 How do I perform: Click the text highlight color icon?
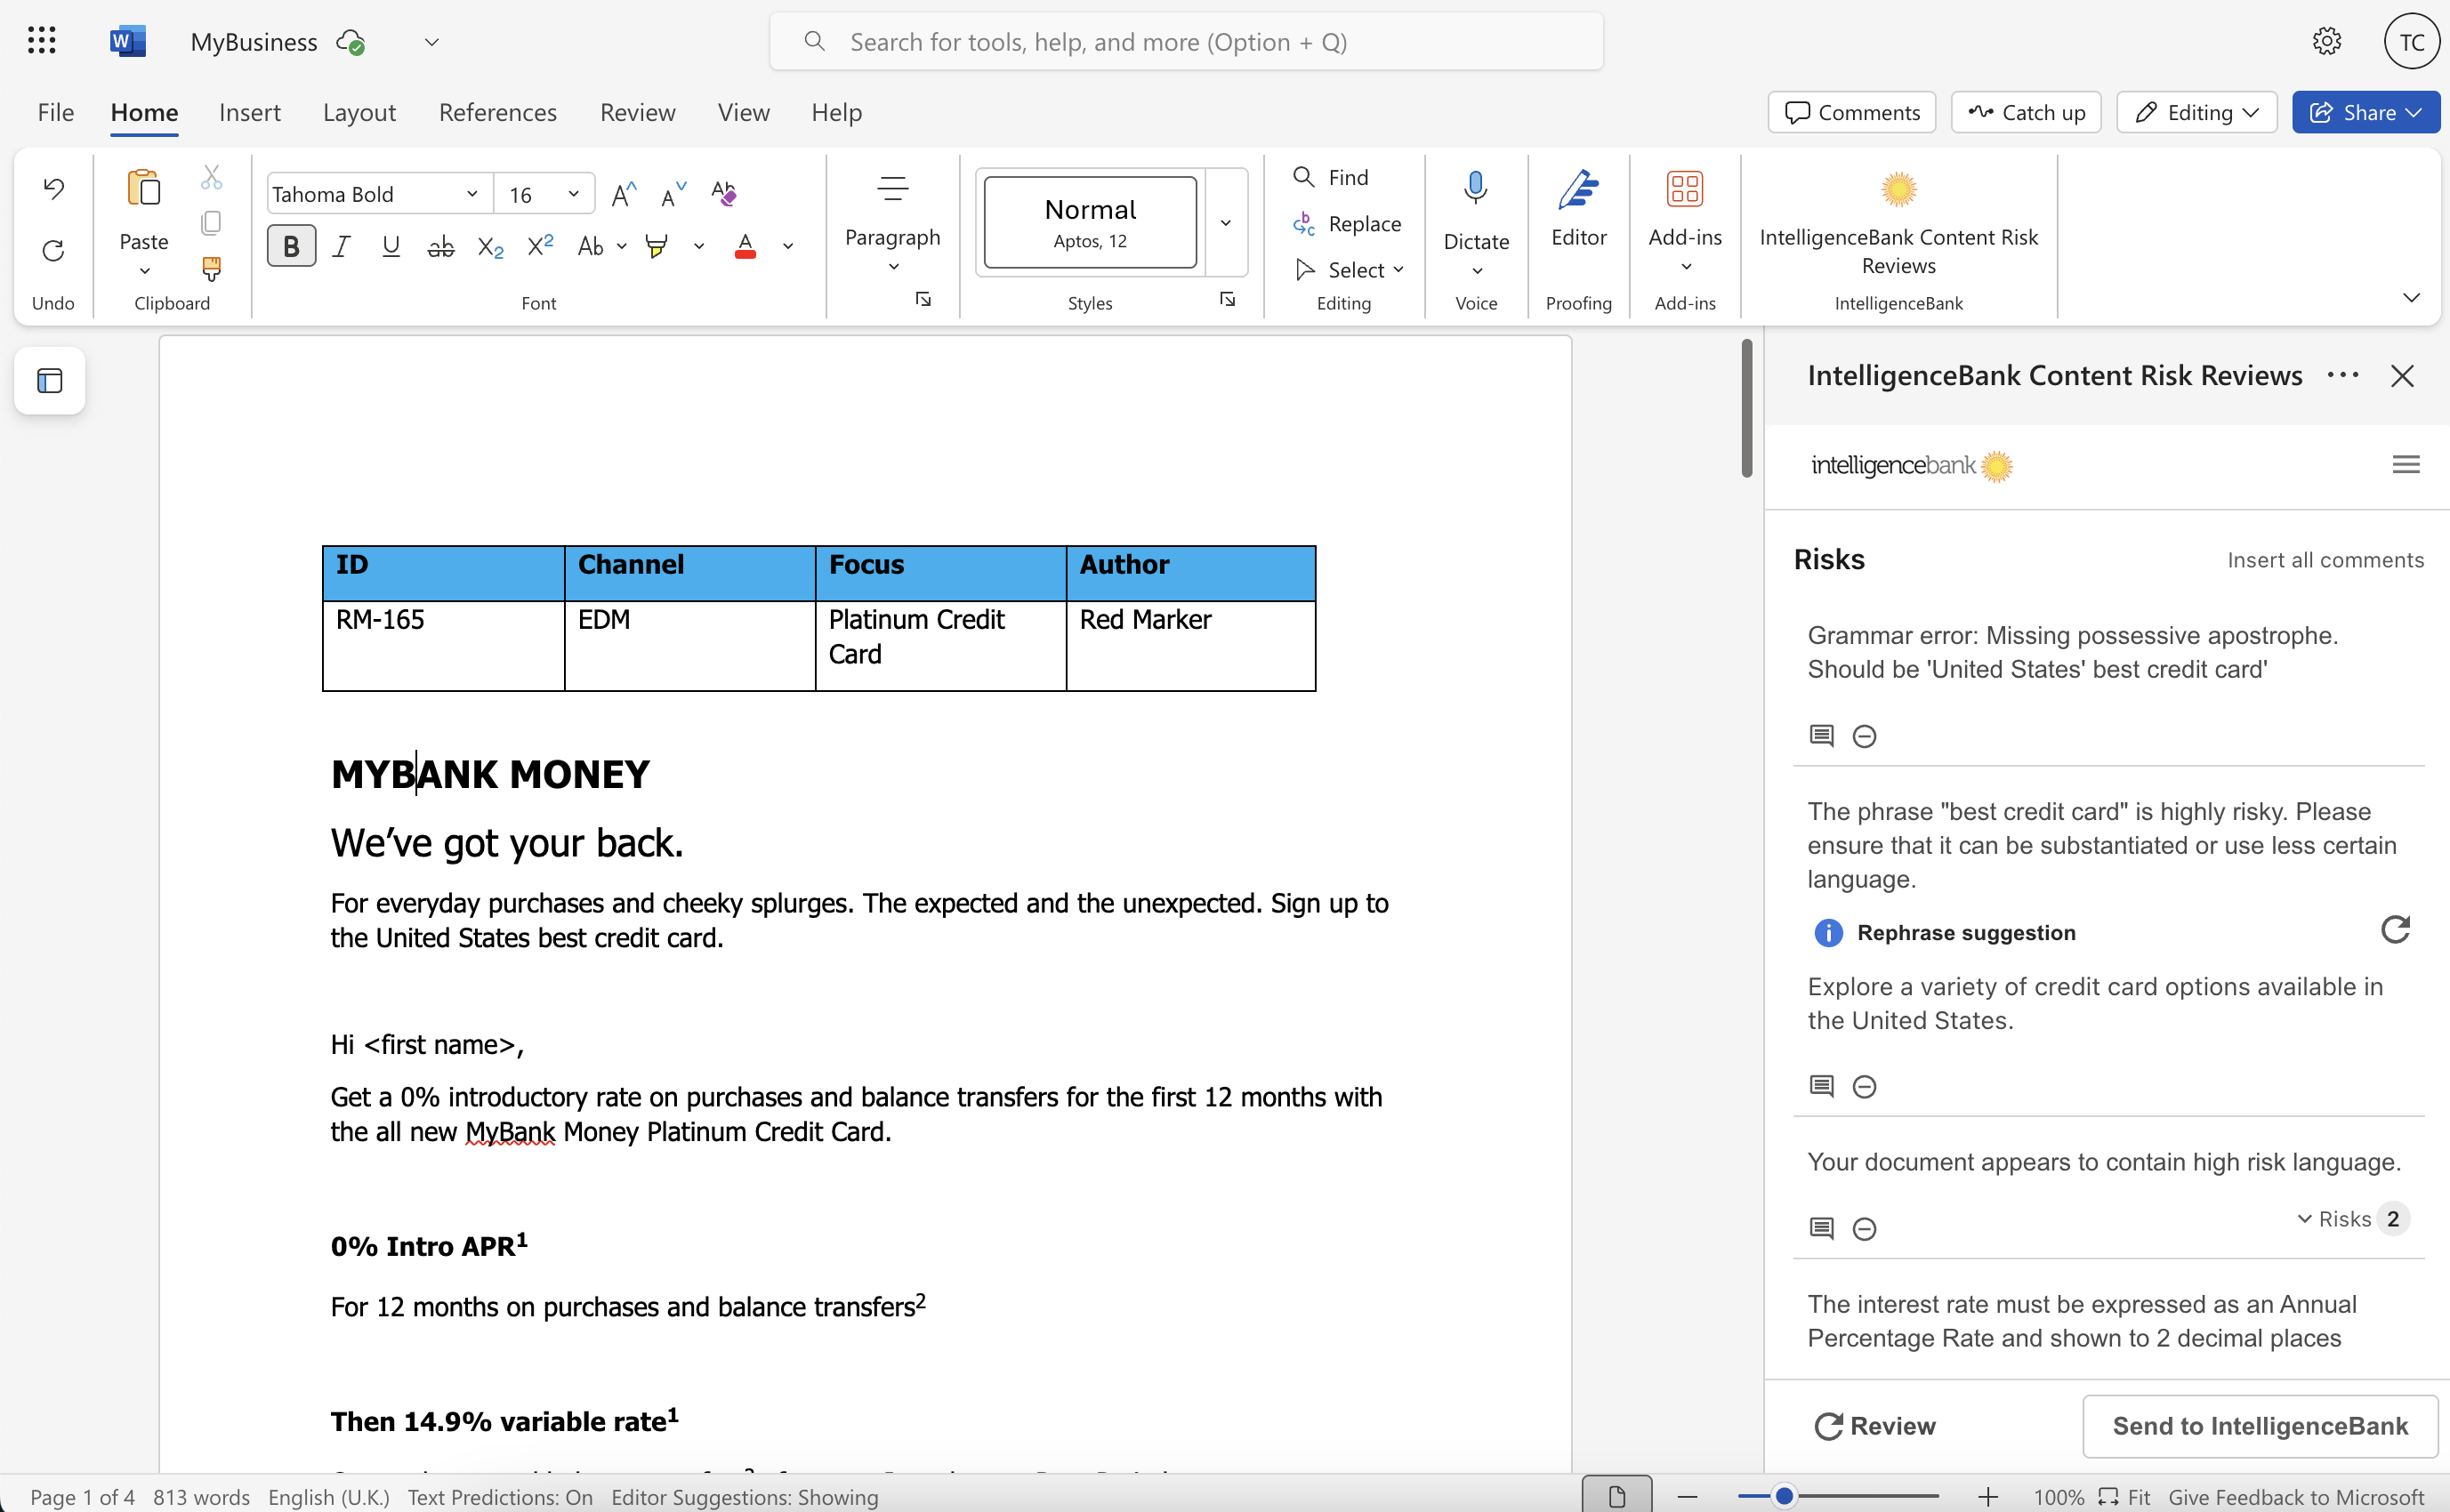(656, 246)
